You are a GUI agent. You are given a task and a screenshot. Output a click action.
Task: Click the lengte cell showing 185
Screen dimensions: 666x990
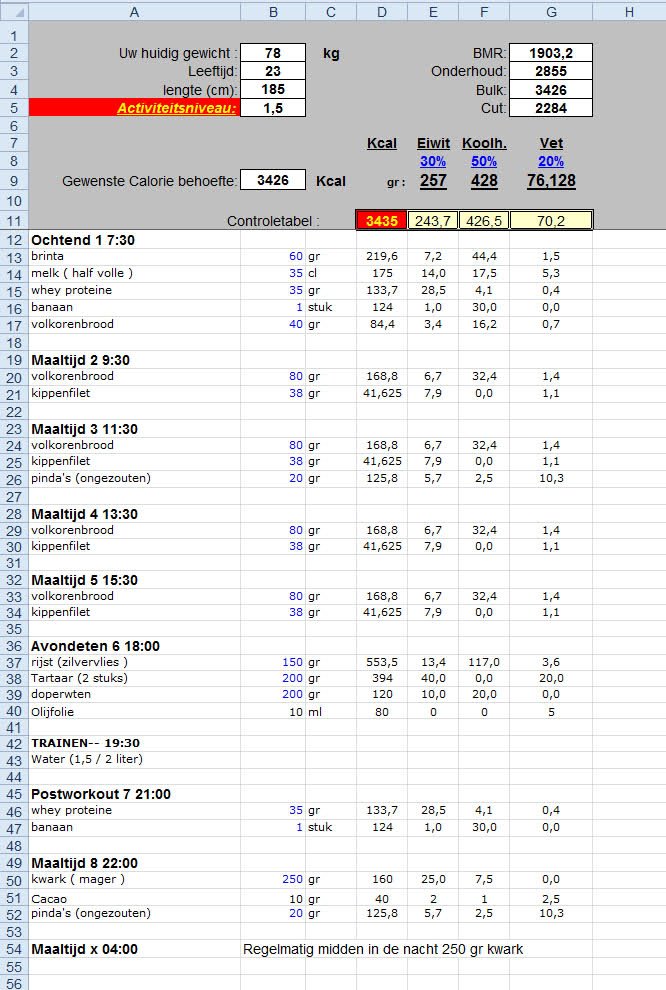273,89
